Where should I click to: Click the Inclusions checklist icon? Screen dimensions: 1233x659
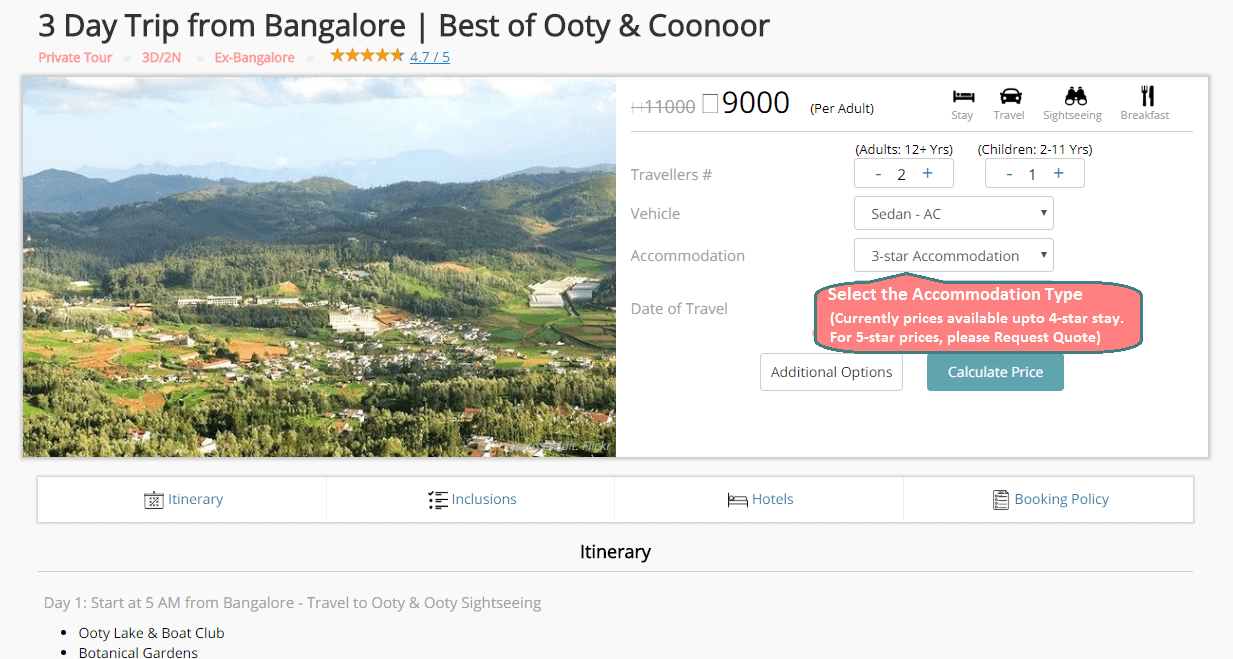[437, 500]
